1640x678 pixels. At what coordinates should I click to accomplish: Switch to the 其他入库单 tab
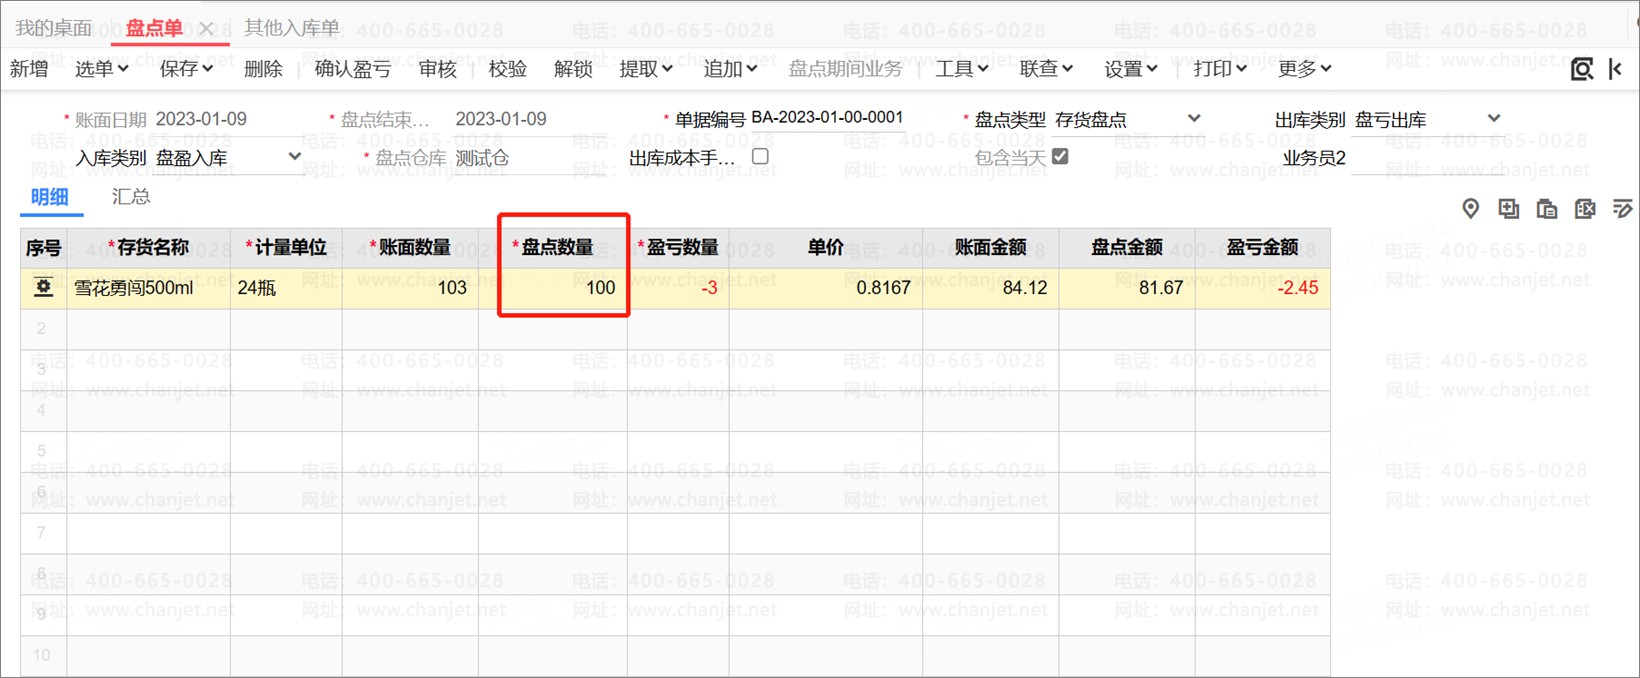[x=292, y=28]
